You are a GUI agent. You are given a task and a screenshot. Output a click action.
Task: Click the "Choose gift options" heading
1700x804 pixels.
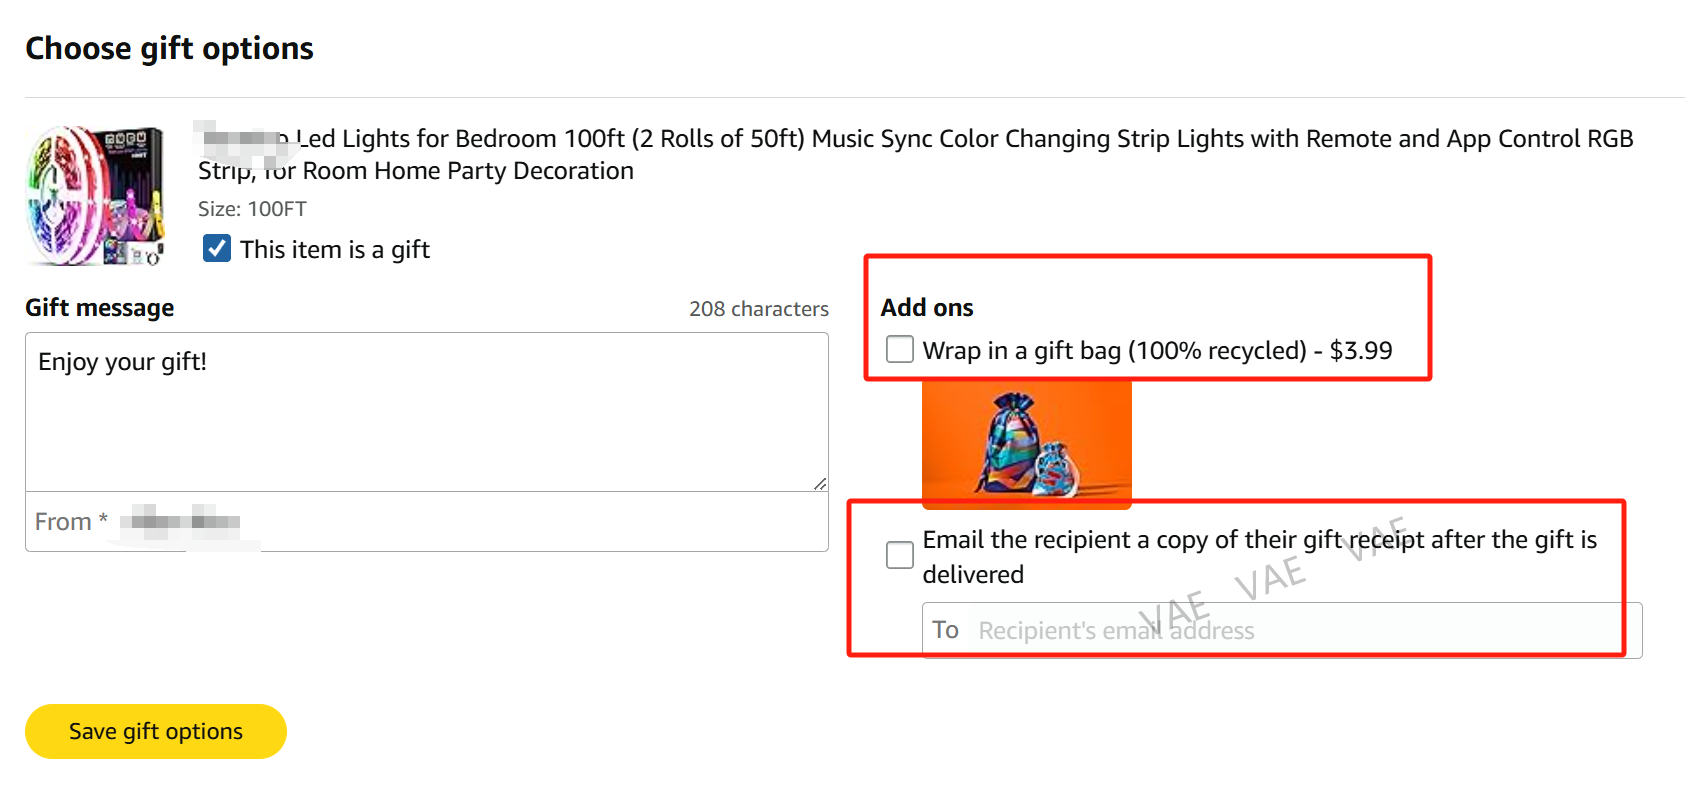coord(170,49)
